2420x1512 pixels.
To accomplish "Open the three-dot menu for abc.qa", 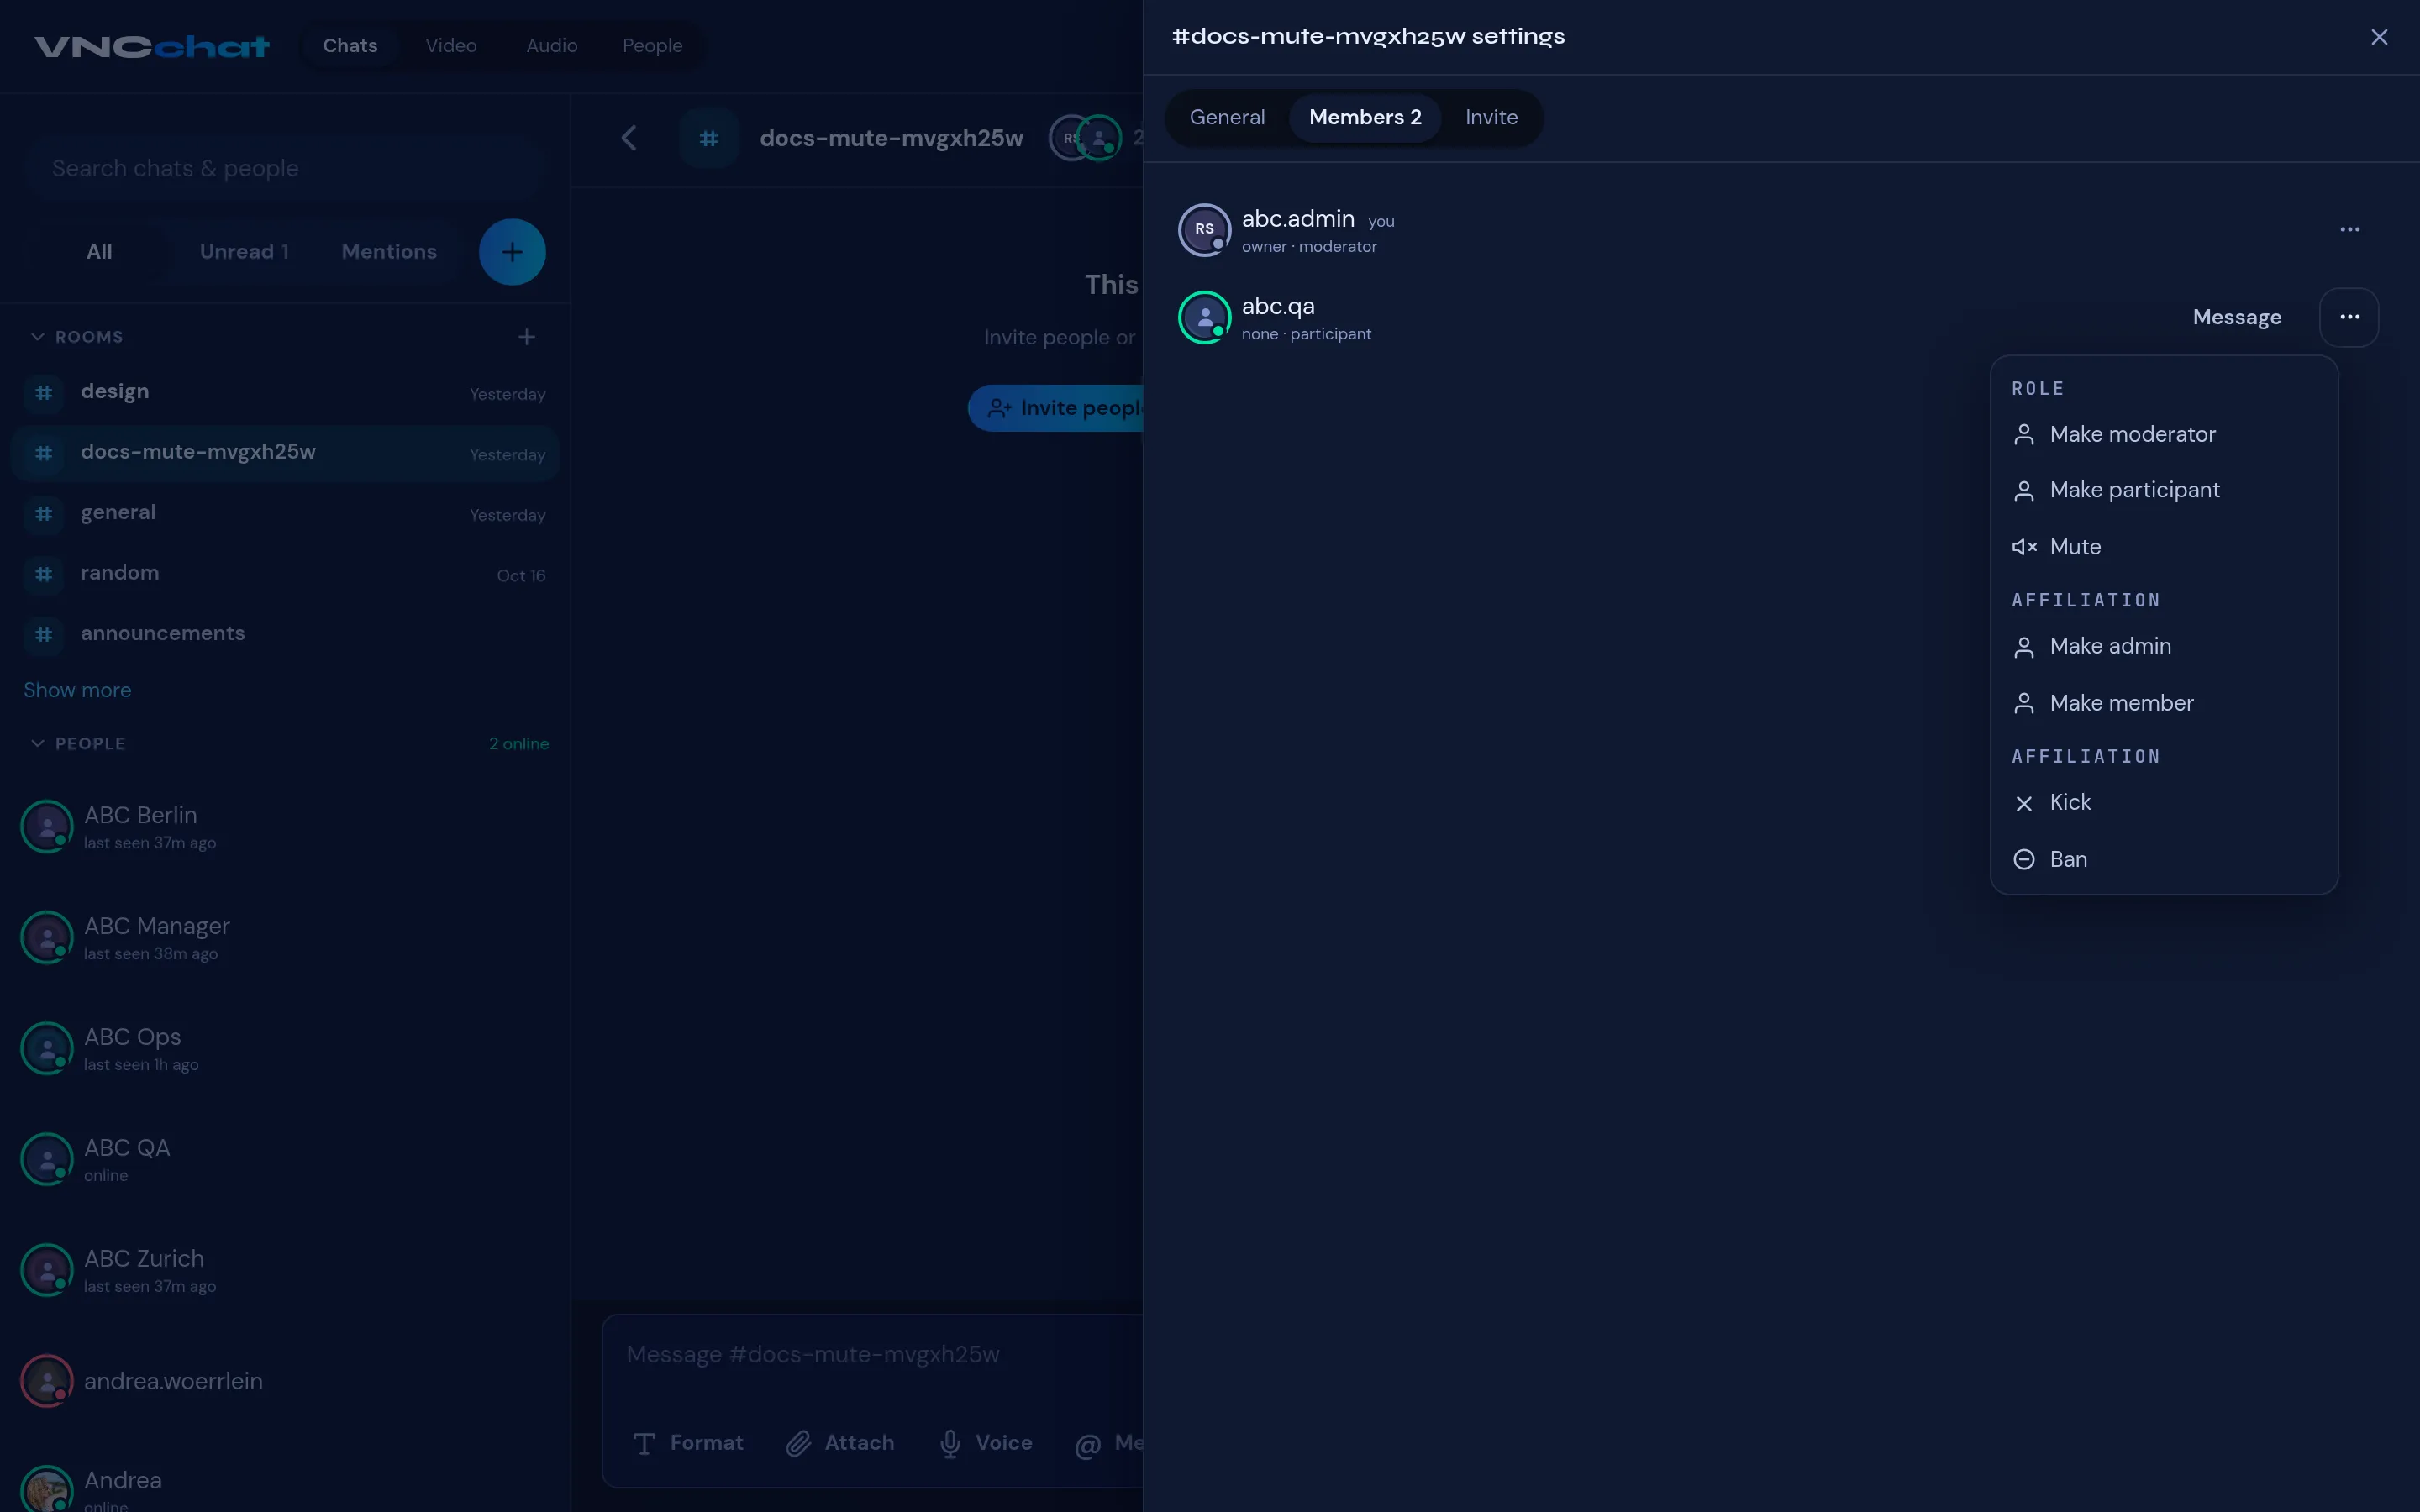I will [x=2349, y=317].
